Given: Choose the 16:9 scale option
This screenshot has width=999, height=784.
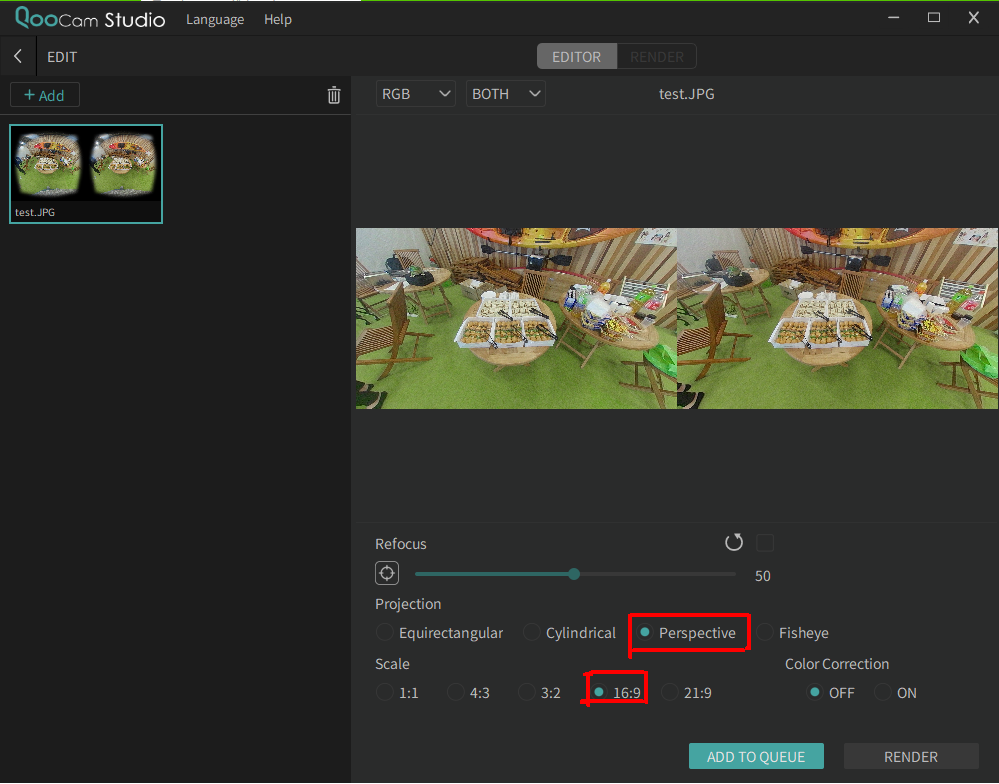Looking at the screenshot, I should click(x=616, y=692).
